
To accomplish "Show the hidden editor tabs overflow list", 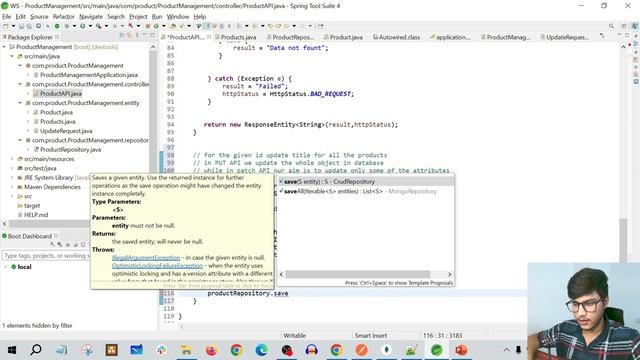I will click(x=602, y=36).
